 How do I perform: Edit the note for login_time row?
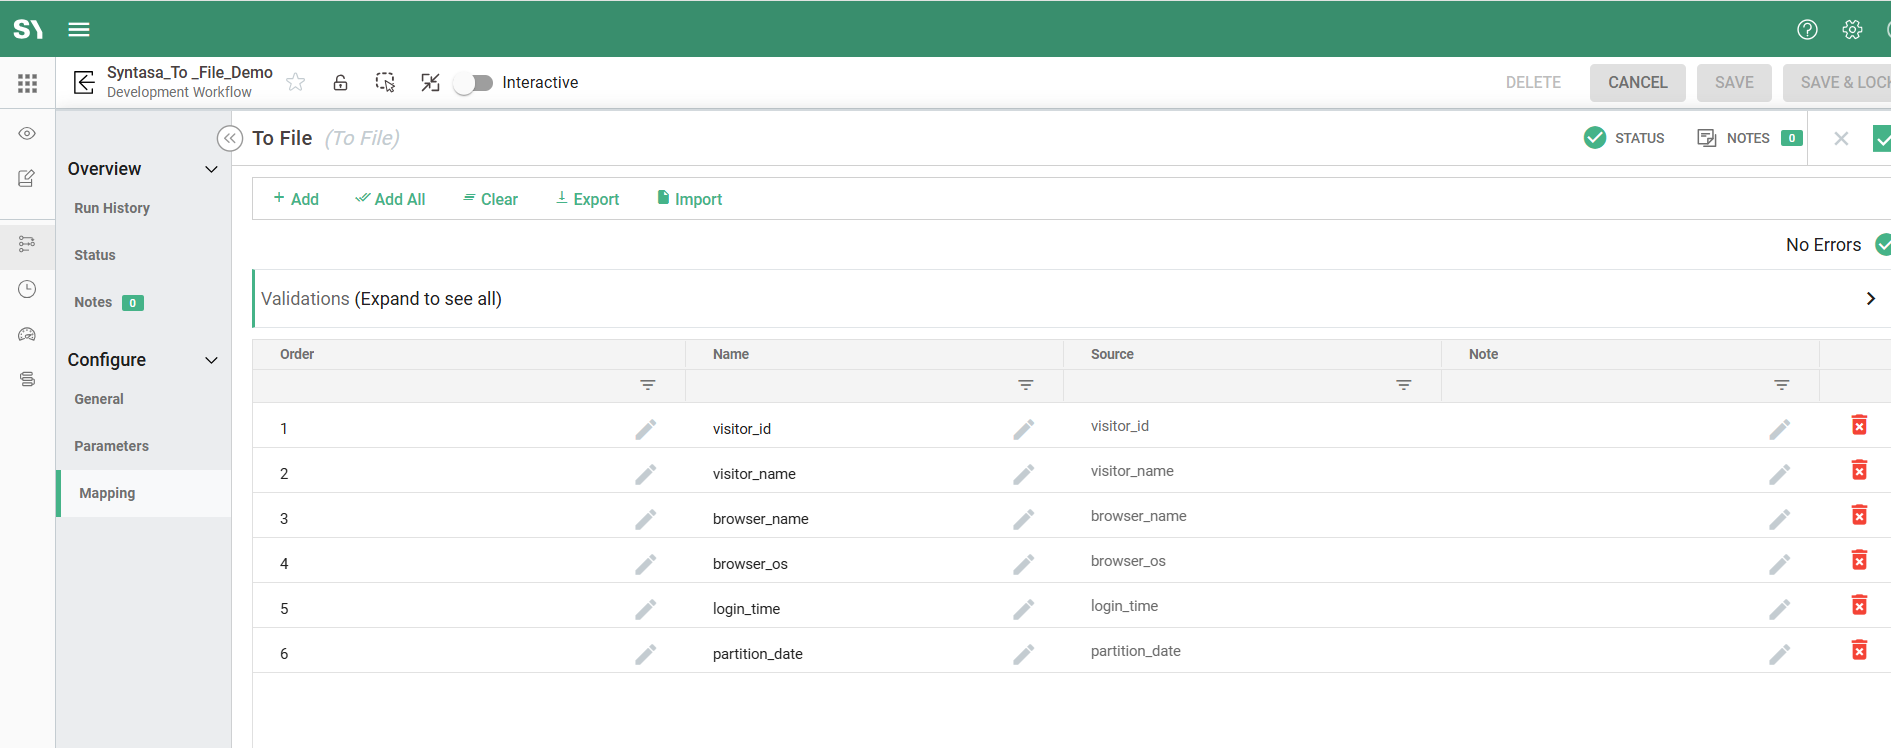[x=1779, y=609]
